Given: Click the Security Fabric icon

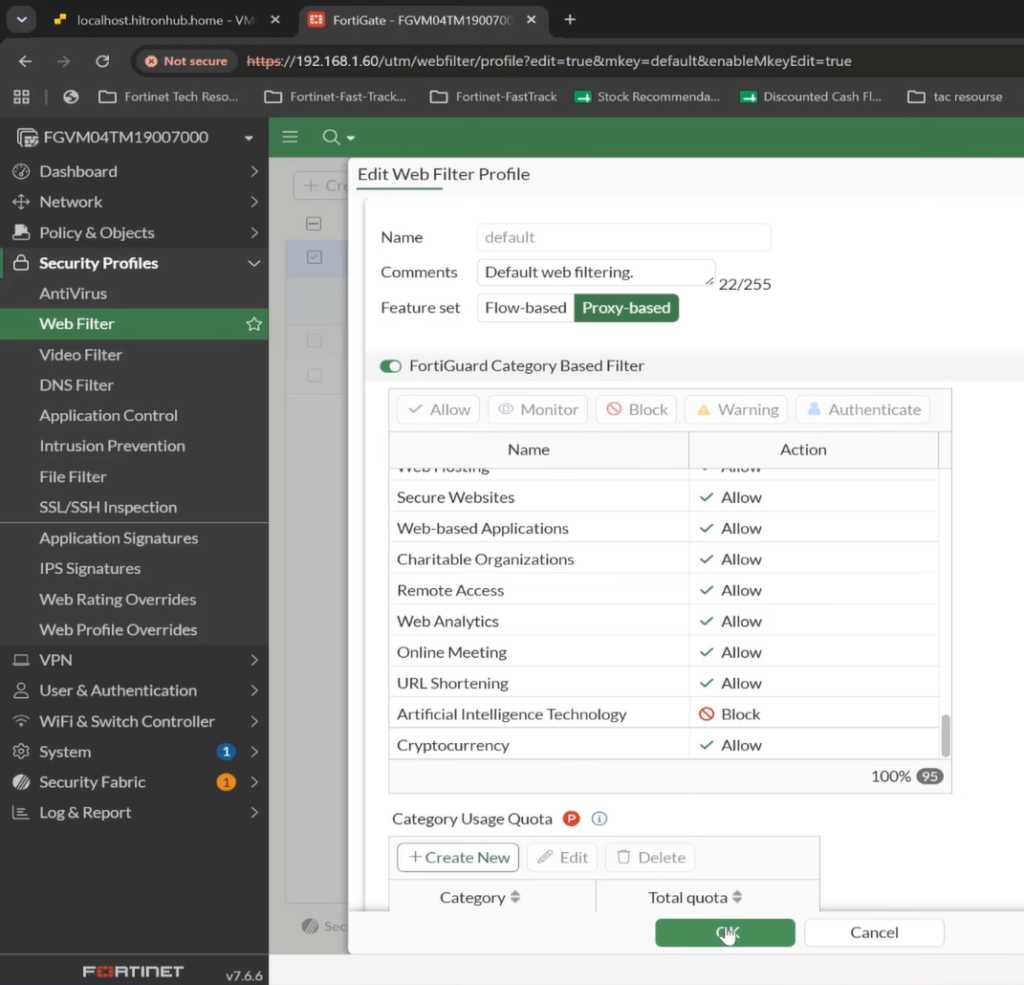Looking at the screenshot, I should click(22, 782).
